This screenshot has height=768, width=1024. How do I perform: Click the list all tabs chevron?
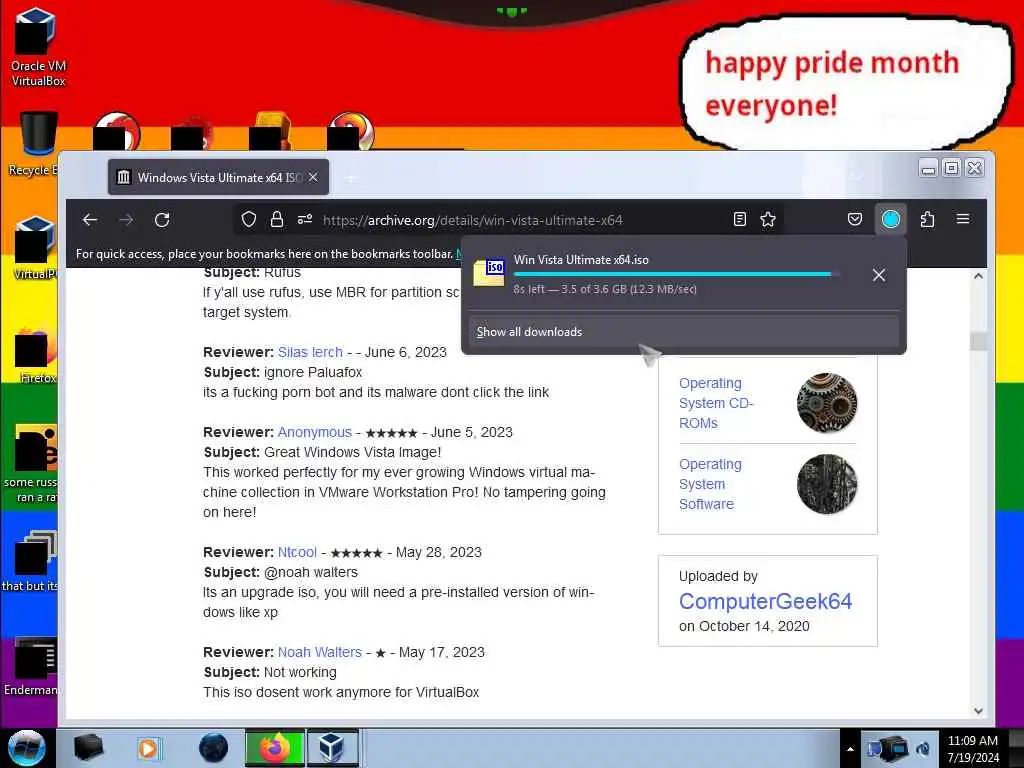point(857,177)
